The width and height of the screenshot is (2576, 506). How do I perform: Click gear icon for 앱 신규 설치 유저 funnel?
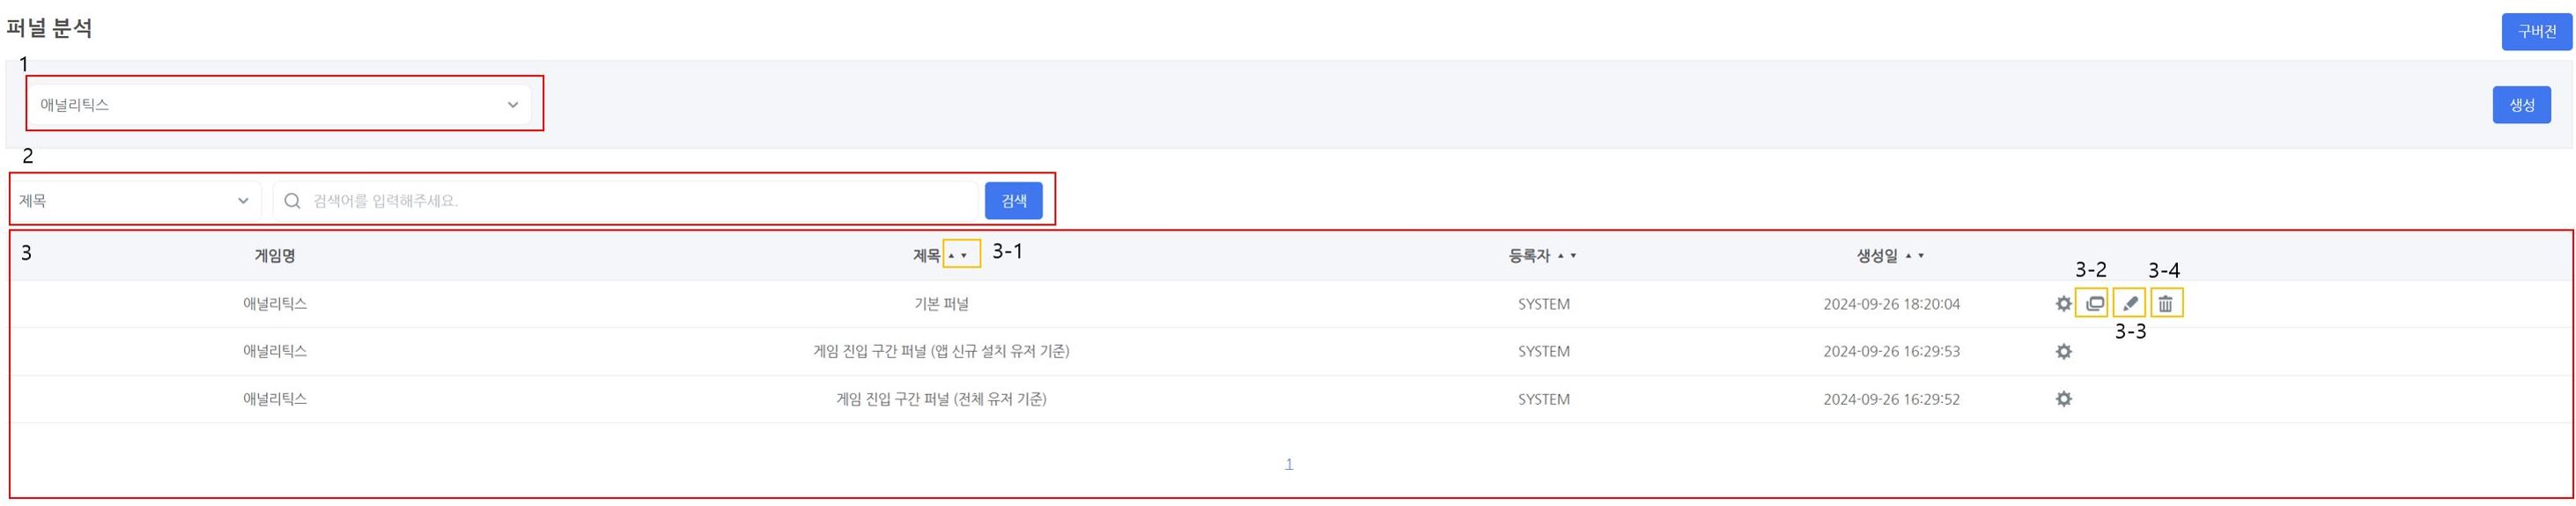(x=2063, y=352)
